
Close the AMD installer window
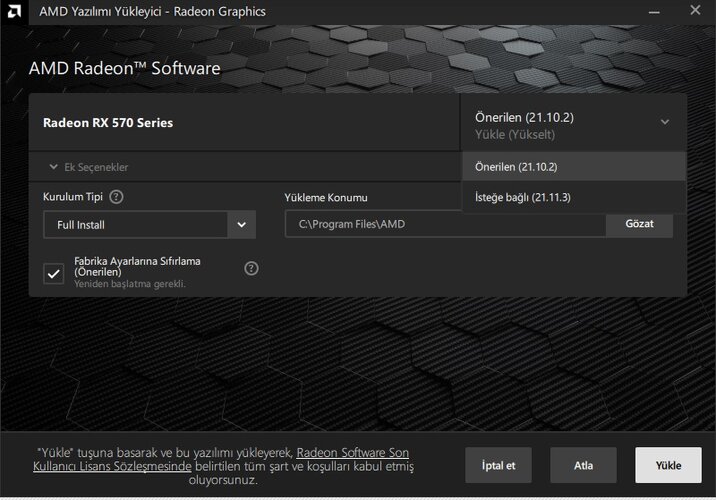coord(695,10)
